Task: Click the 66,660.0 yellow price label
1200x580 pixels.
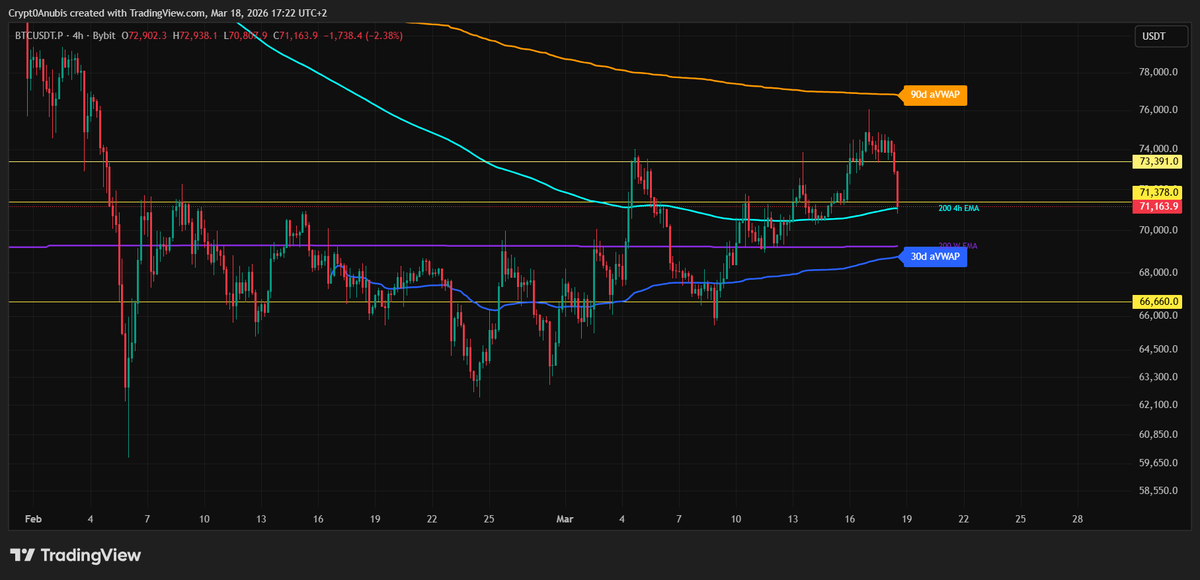Action: click(1159, 301)
